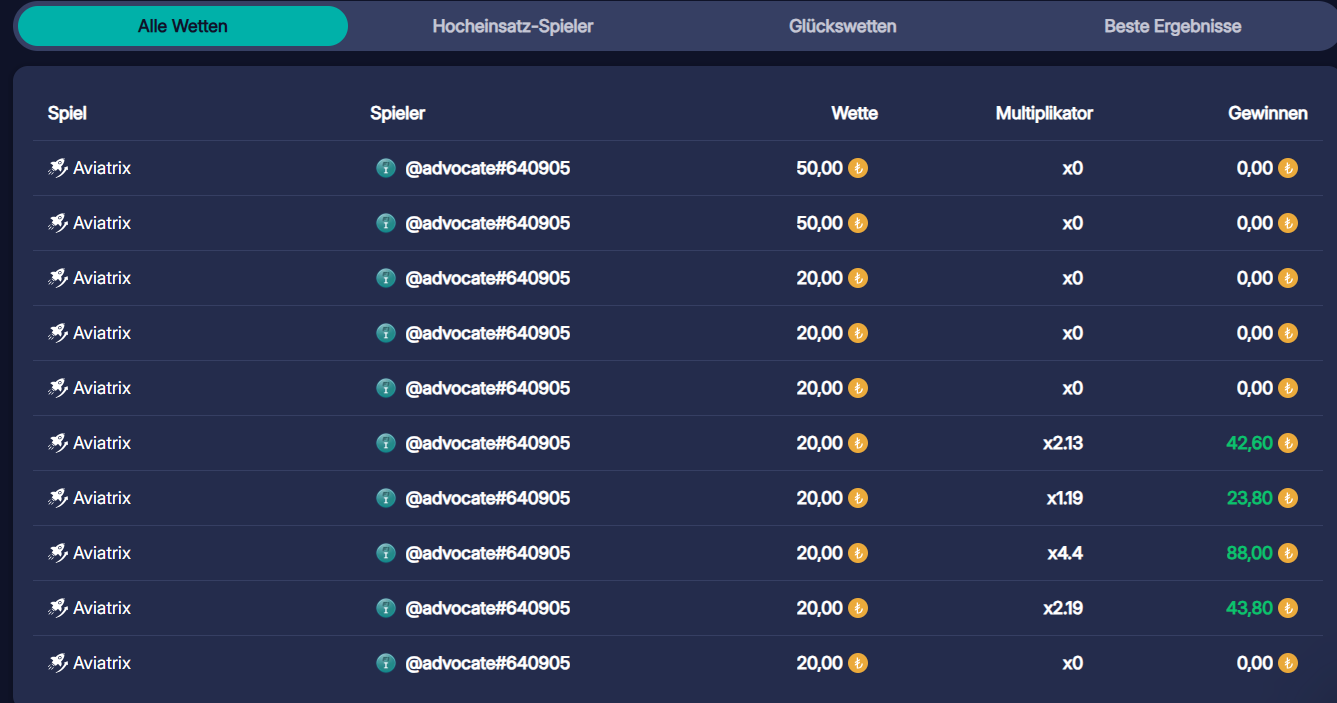Open @advocate#640905 in the x2.19 row
1337x703 pixels.
(x=488, y=608)
